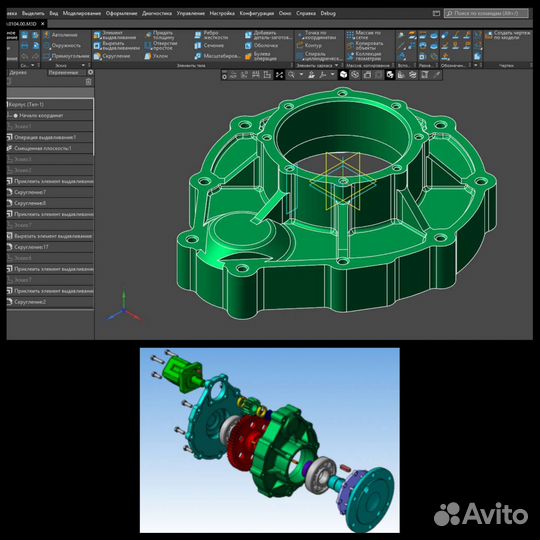Pick Ребро жесткости rib tool
The image size is (540, 540).
pyautogui.click(x=211, y=35)
